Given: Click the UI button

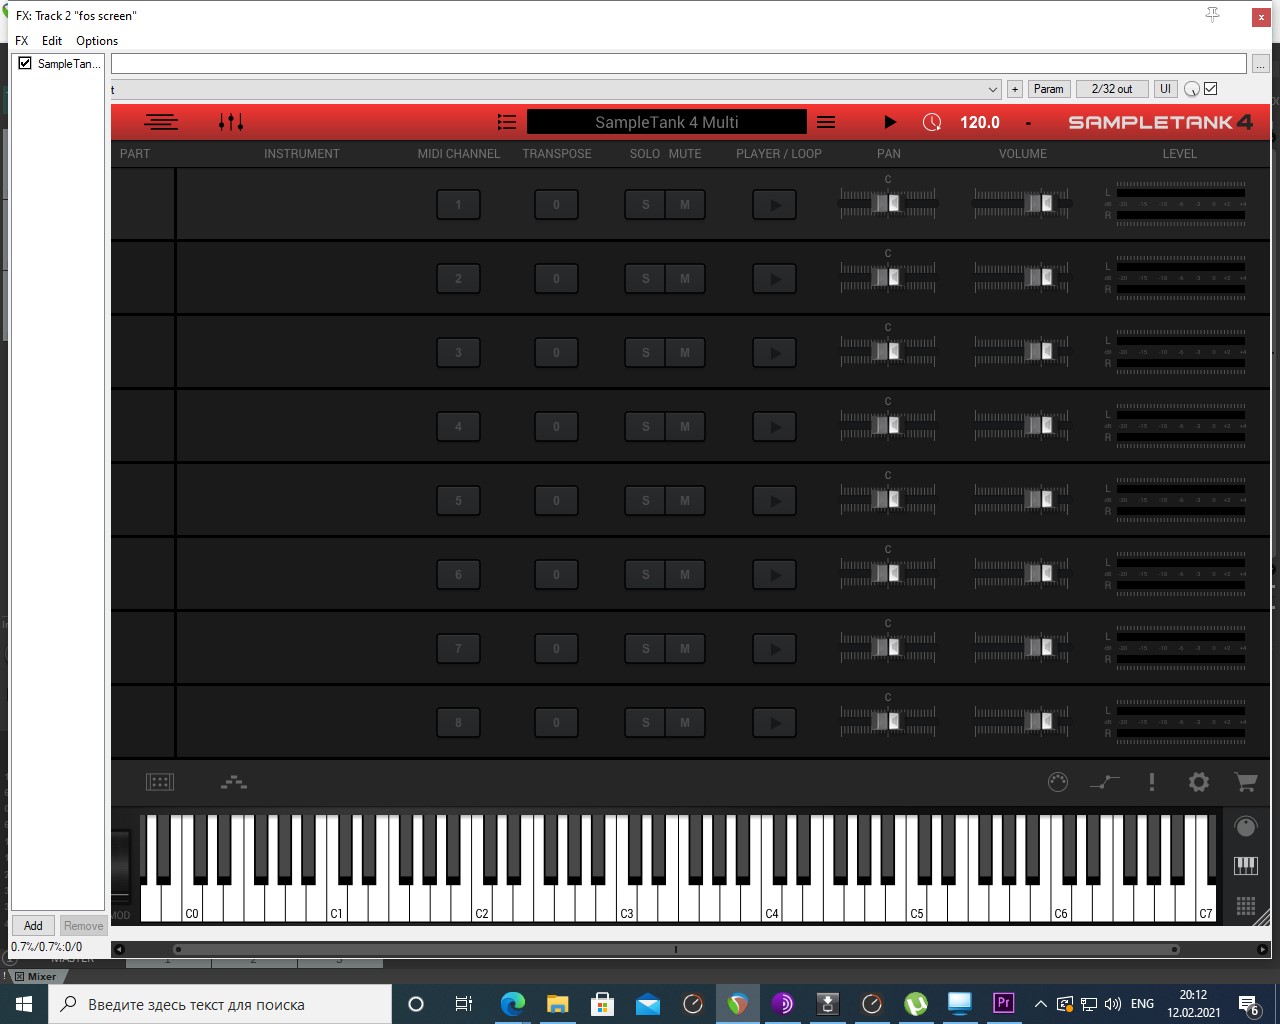Looking at the screenshot, I should click(x=1165, y=89).
